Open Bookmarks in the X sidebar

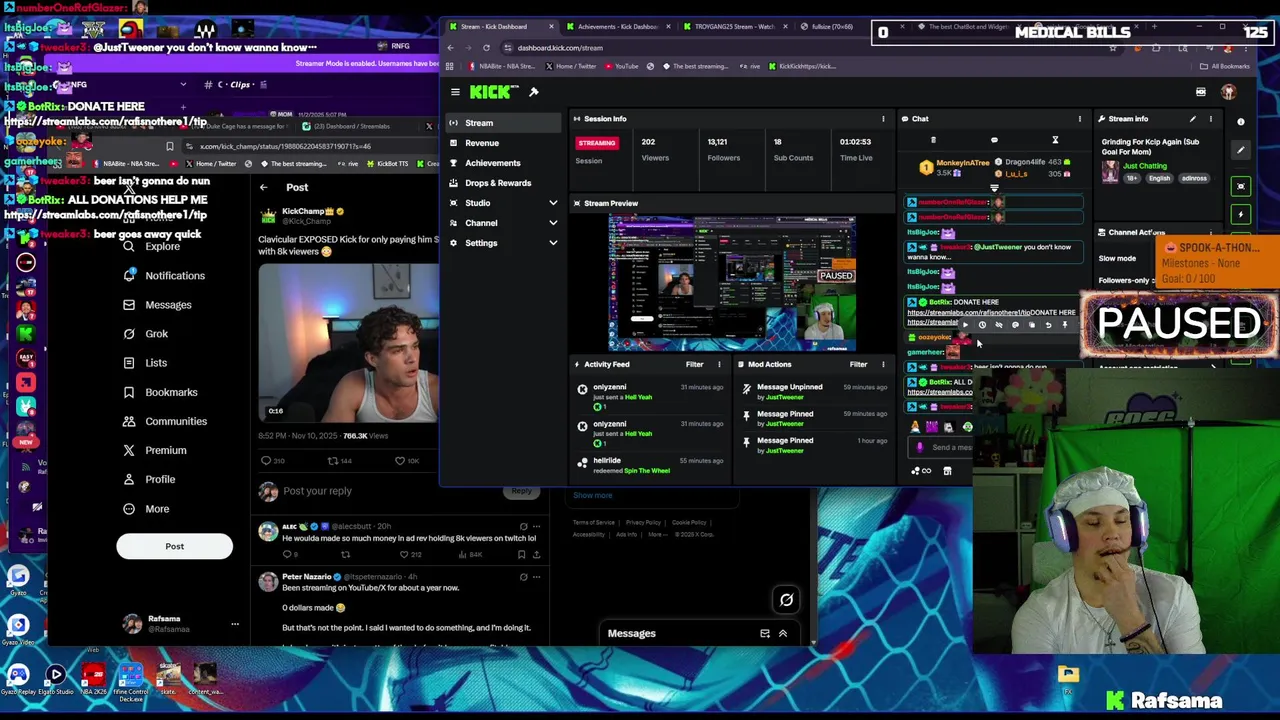(x=160, y=393)
